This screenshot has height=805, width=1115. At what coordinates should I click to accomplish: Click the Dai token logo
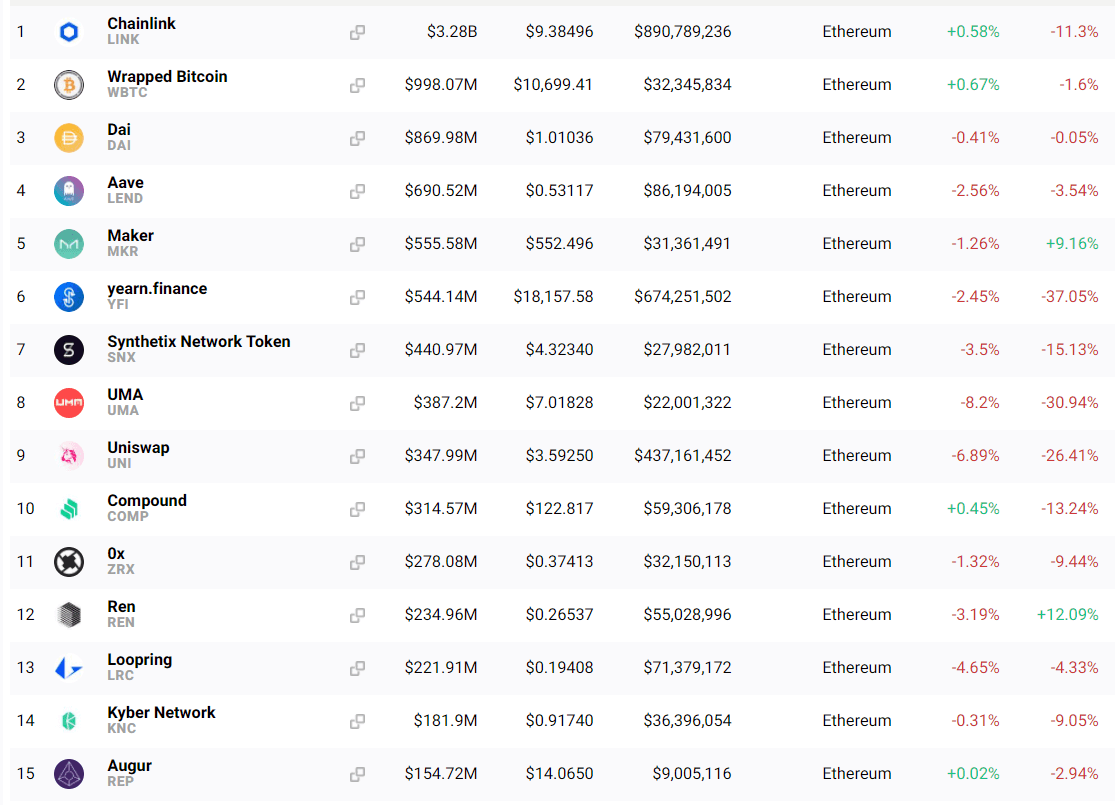(x=69, y=138)
